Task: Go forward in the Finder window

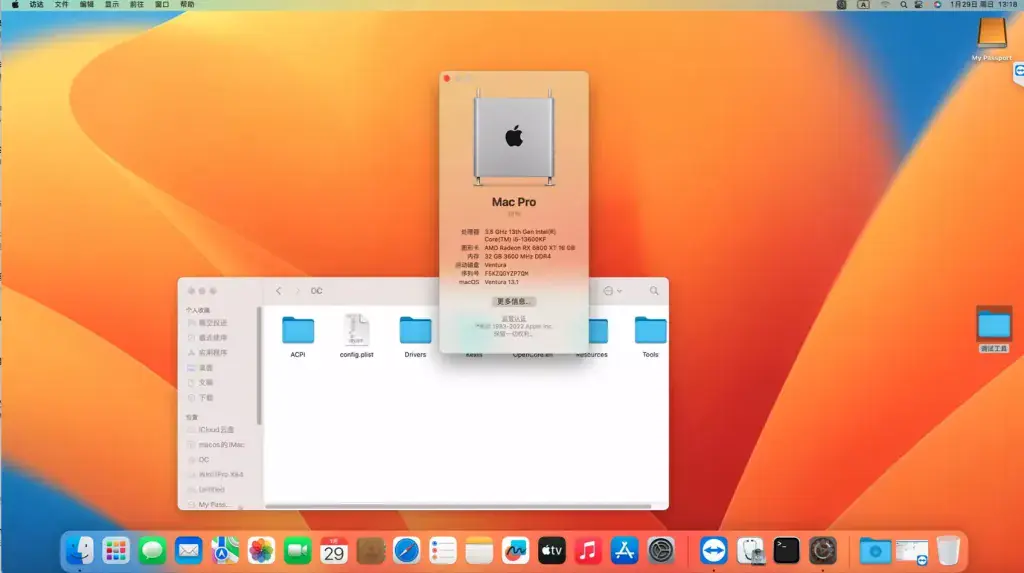Action: pos(297,291)
